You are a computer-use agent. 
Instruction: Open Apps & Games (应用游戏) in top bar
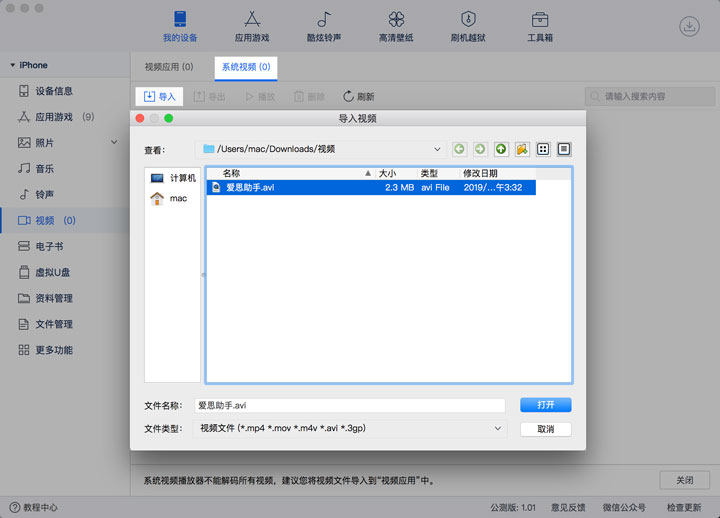click(x=252, y=27)
